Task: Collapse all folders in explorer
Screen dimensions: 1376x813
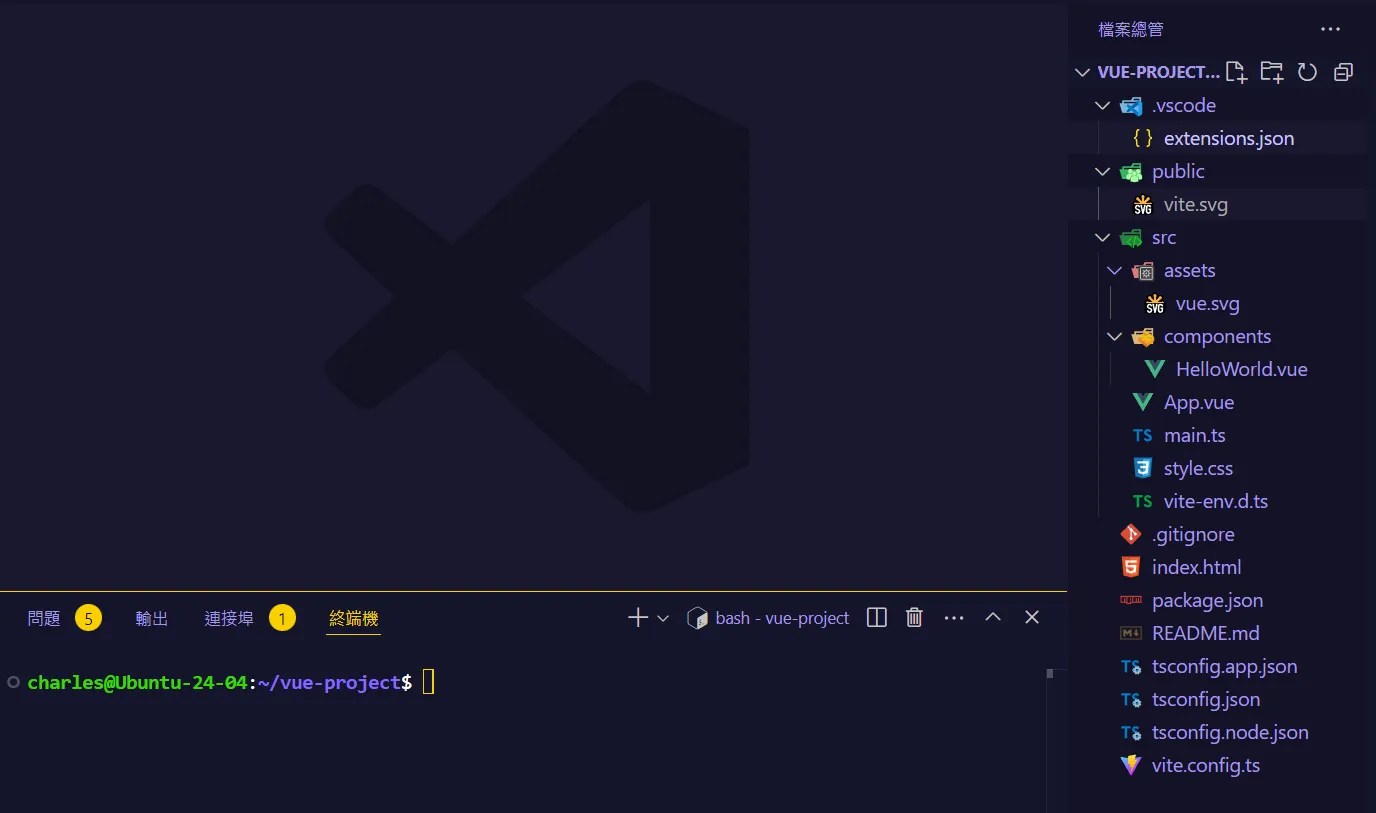Action: (x=1343, y=72)
